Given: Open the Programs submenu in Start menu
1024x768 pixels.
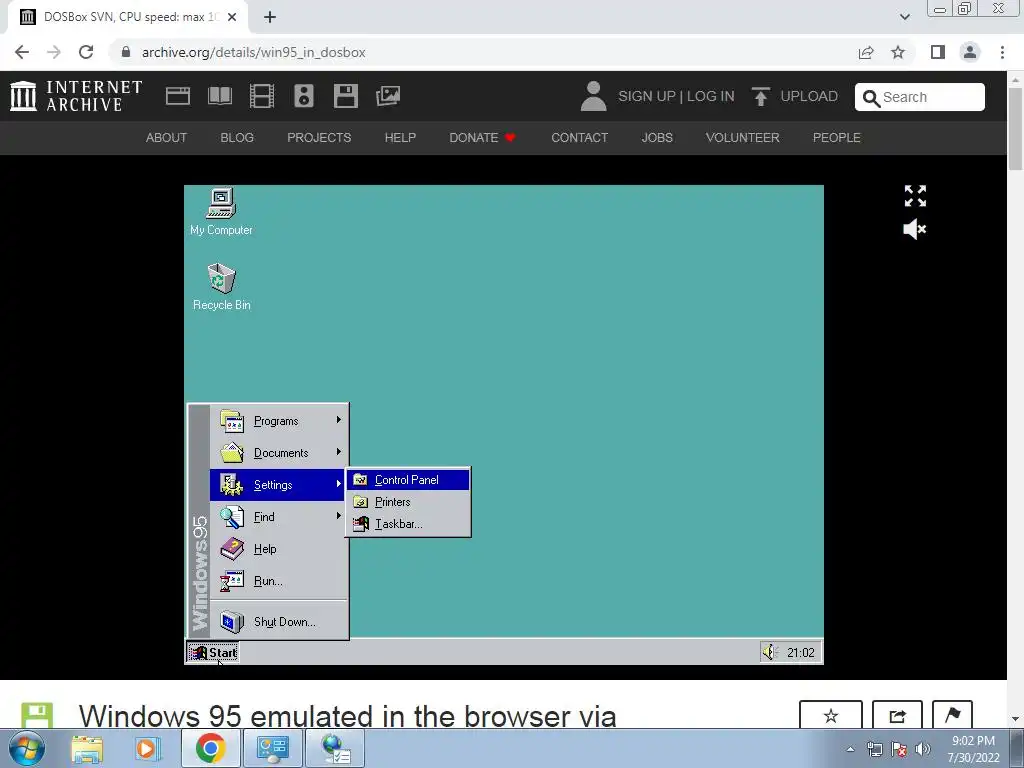Looking at the screenshot, I should point(280,421).
